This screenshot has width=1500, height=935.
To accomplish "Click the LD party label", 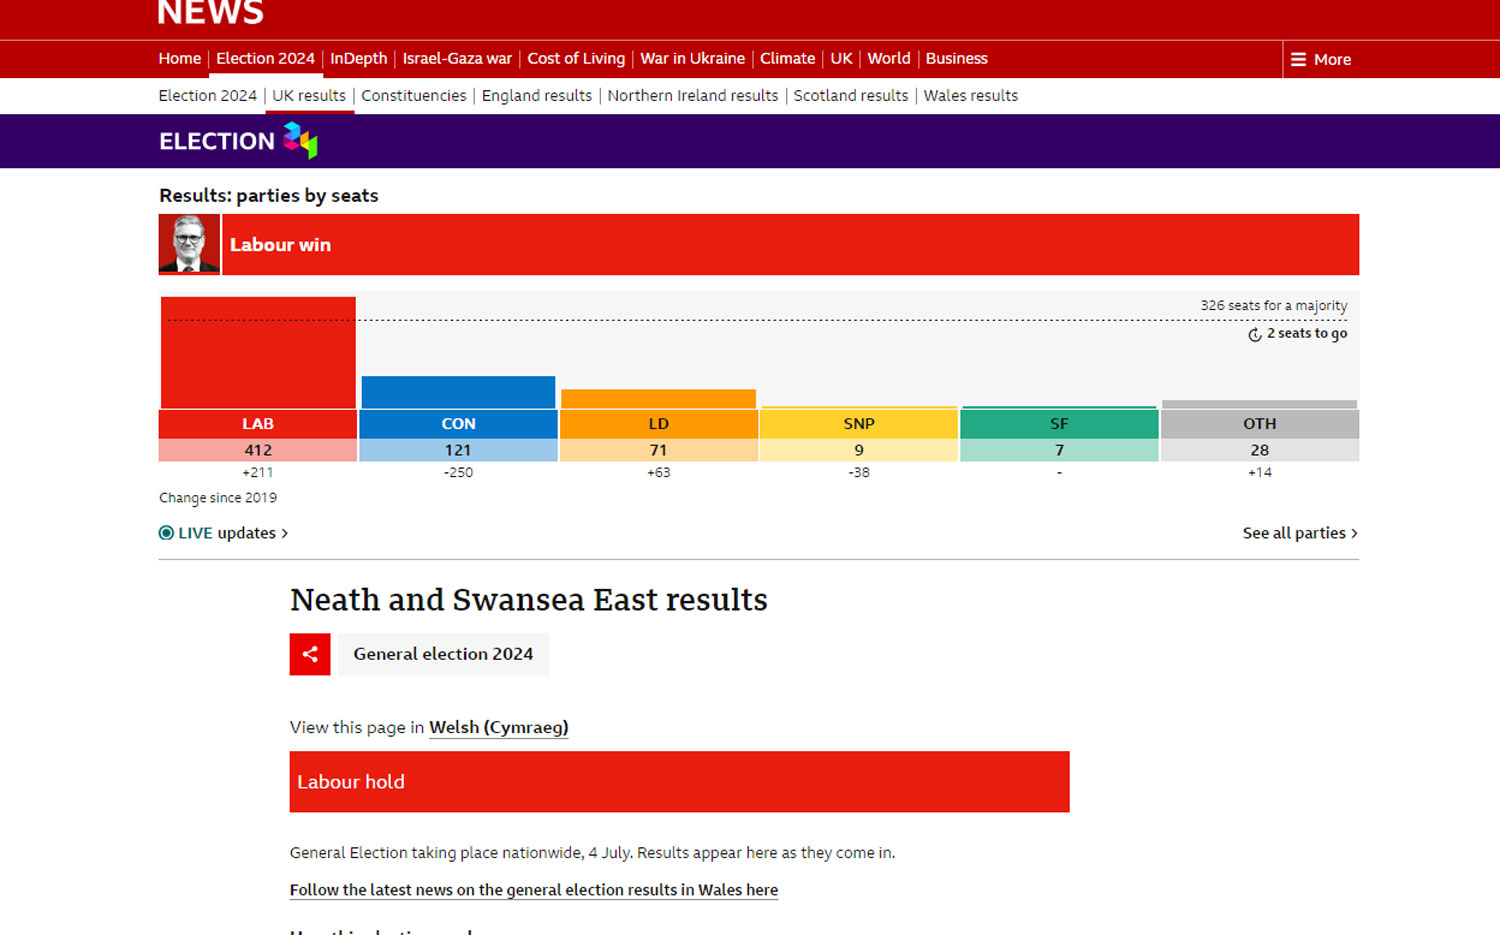I will [x=658, y=424].
